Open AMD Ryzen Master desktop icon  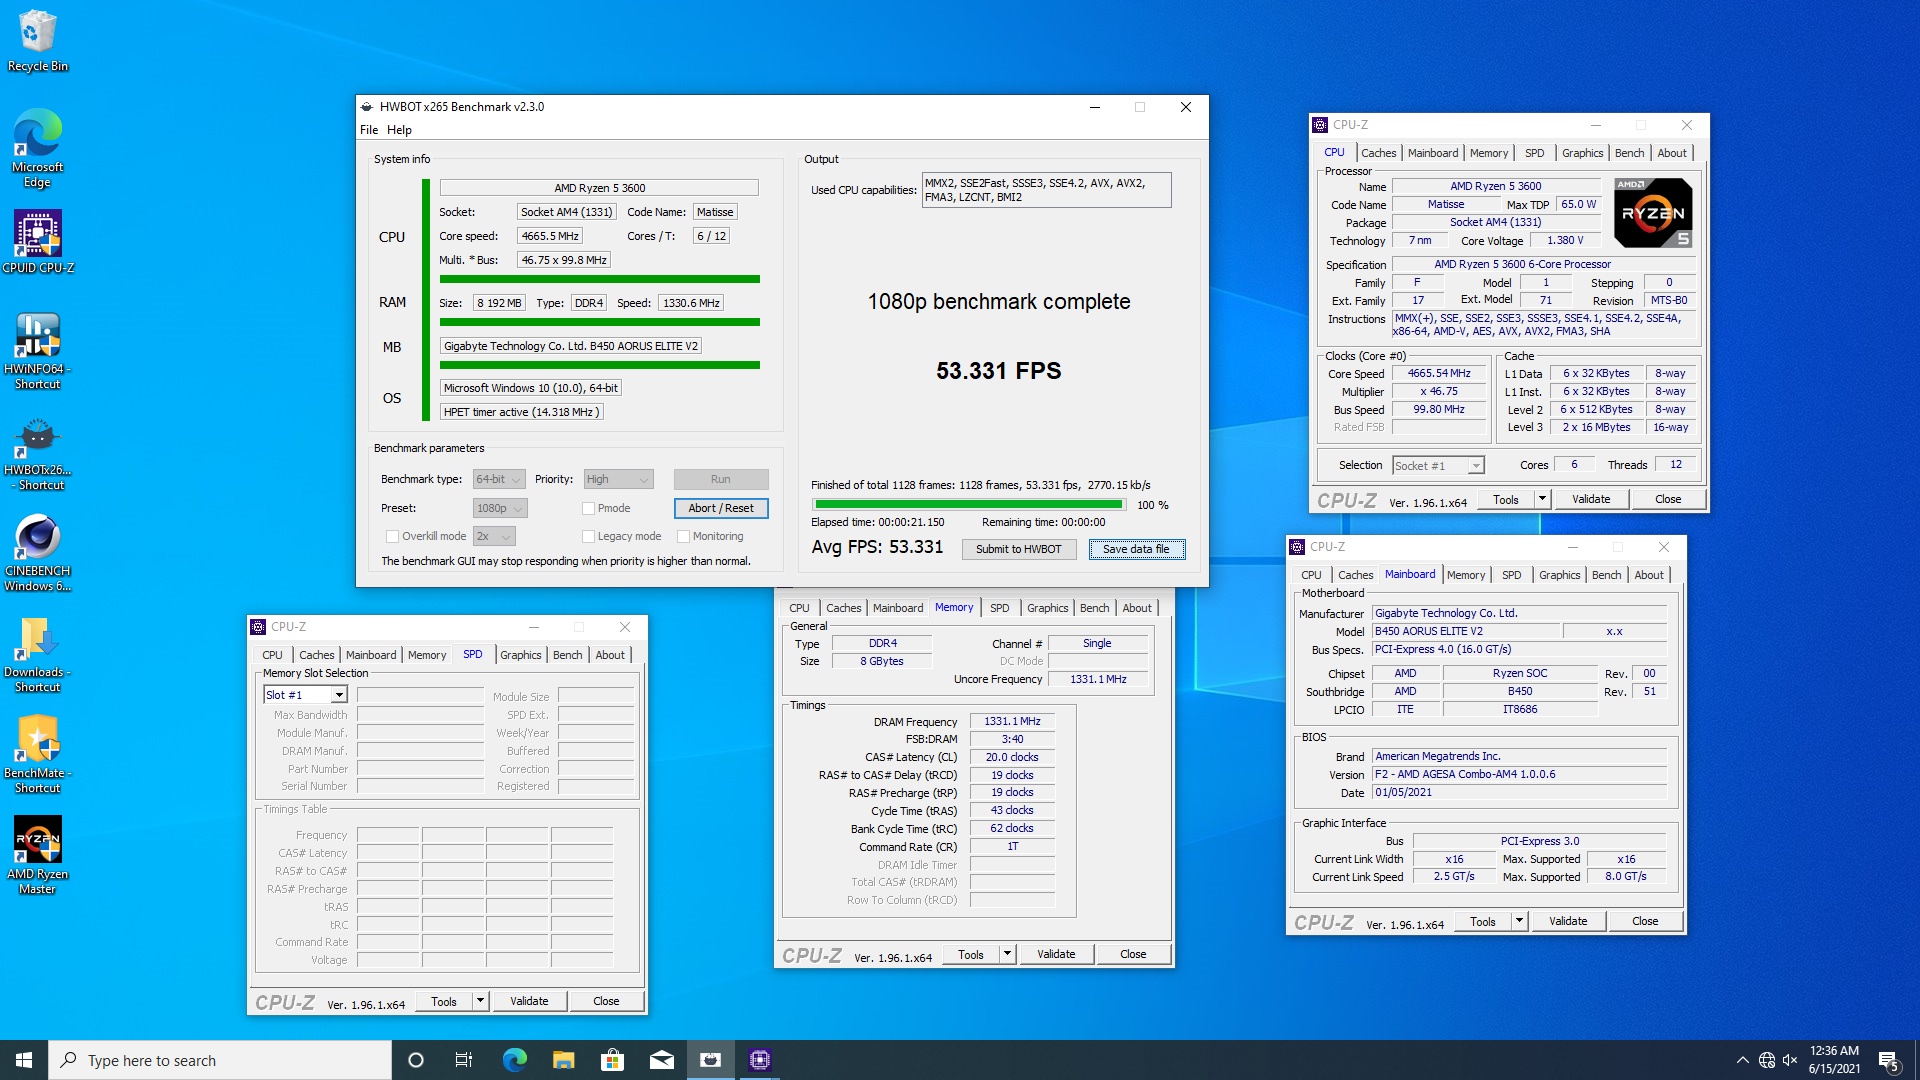(x=38, y=855)
